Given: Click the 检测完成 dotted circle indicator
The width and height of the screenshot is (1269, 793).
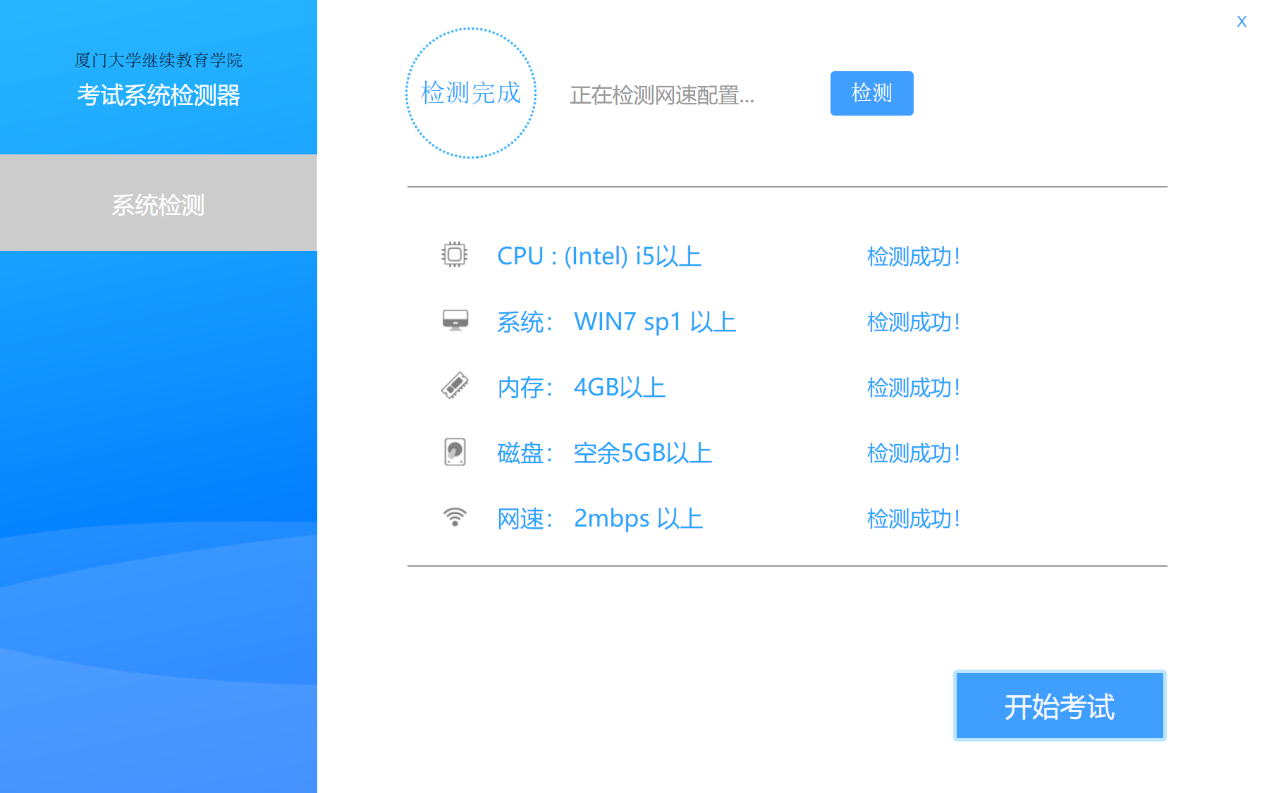Looking at the screenshot, I should click(471, 94).
